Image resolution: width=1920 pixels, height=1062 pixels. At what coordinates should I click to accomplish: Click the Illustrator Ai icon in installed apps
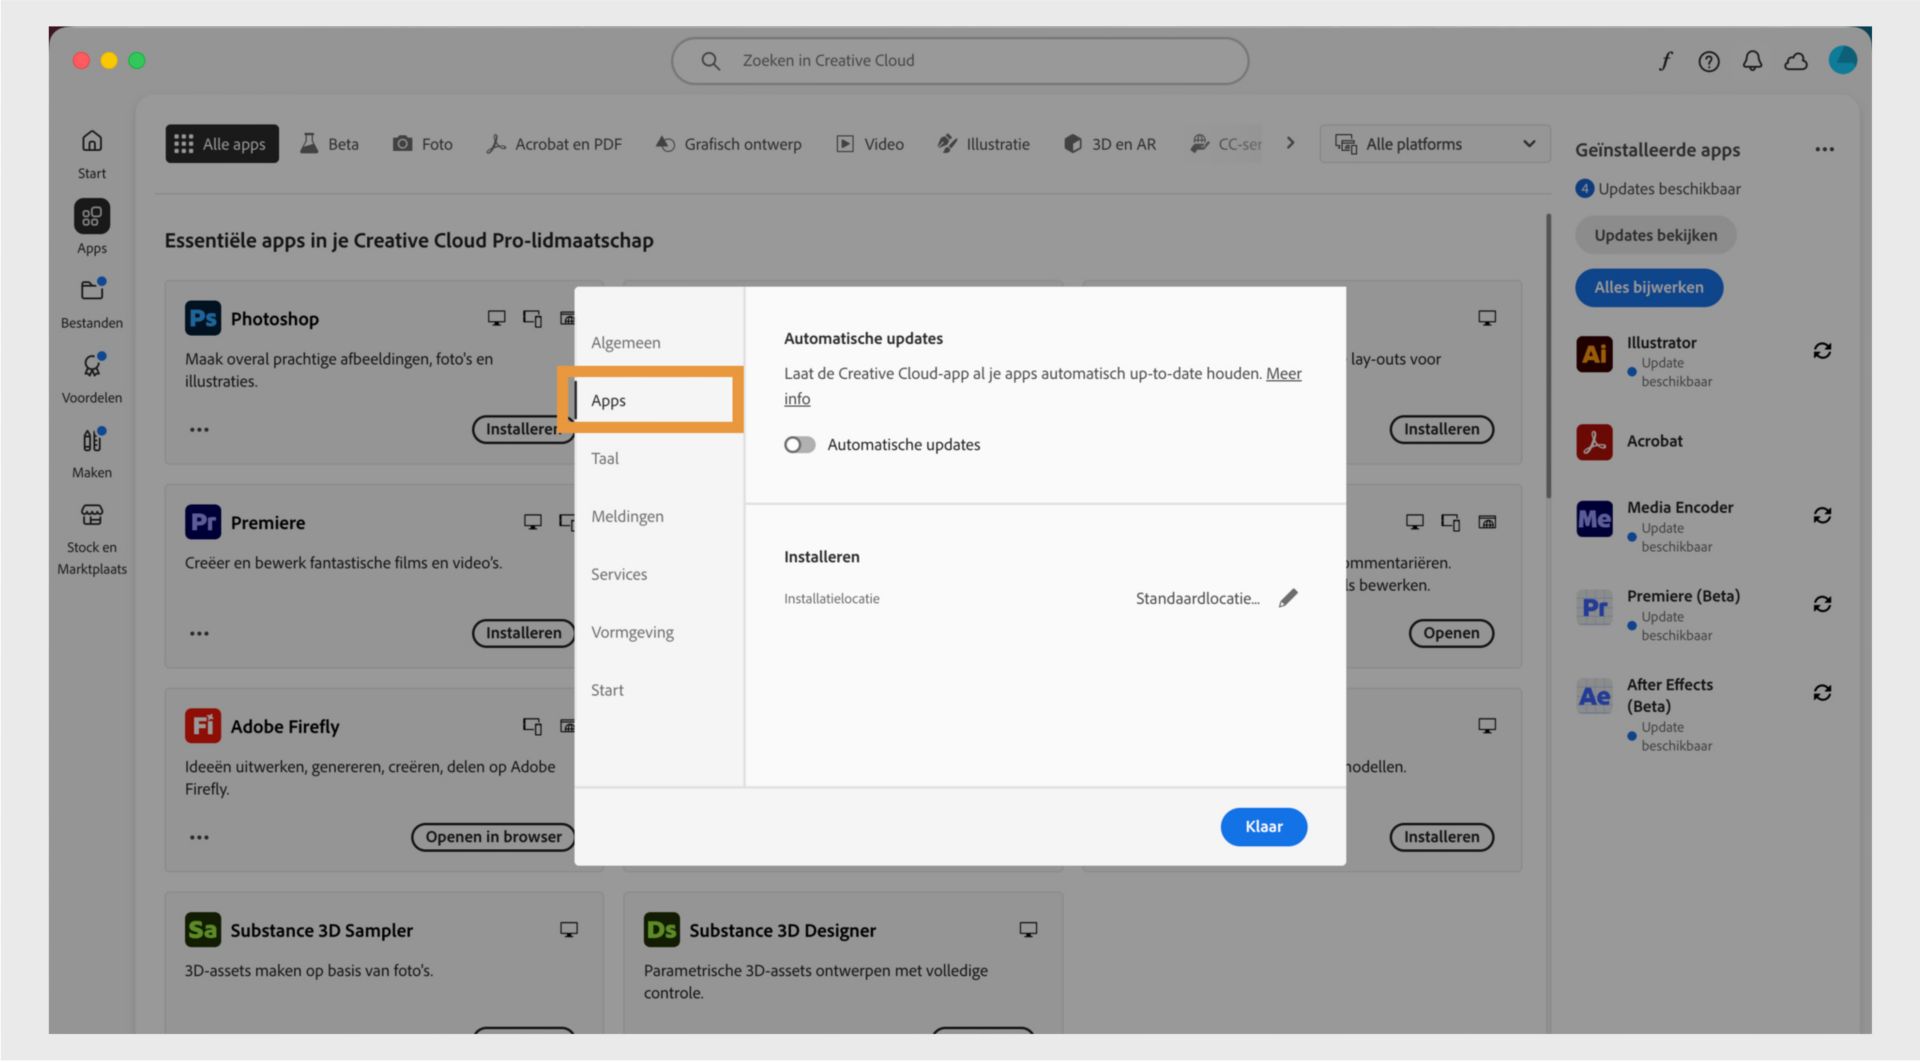(x=1594, y=354)
